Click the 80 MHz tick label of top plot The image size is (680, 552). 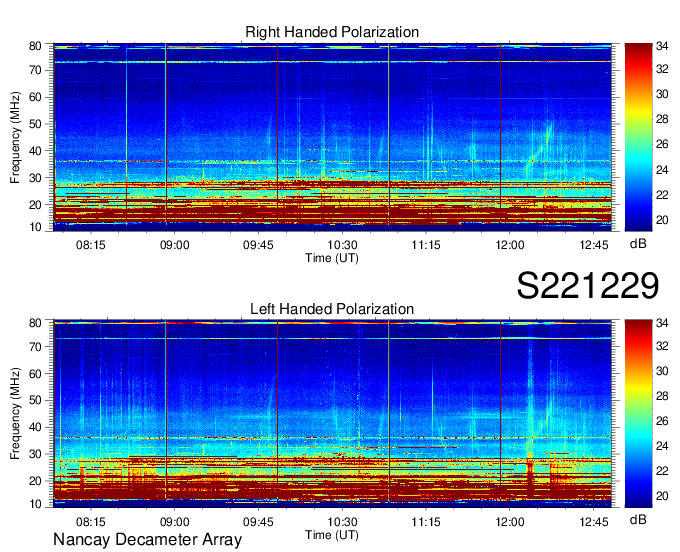(35, 46)
